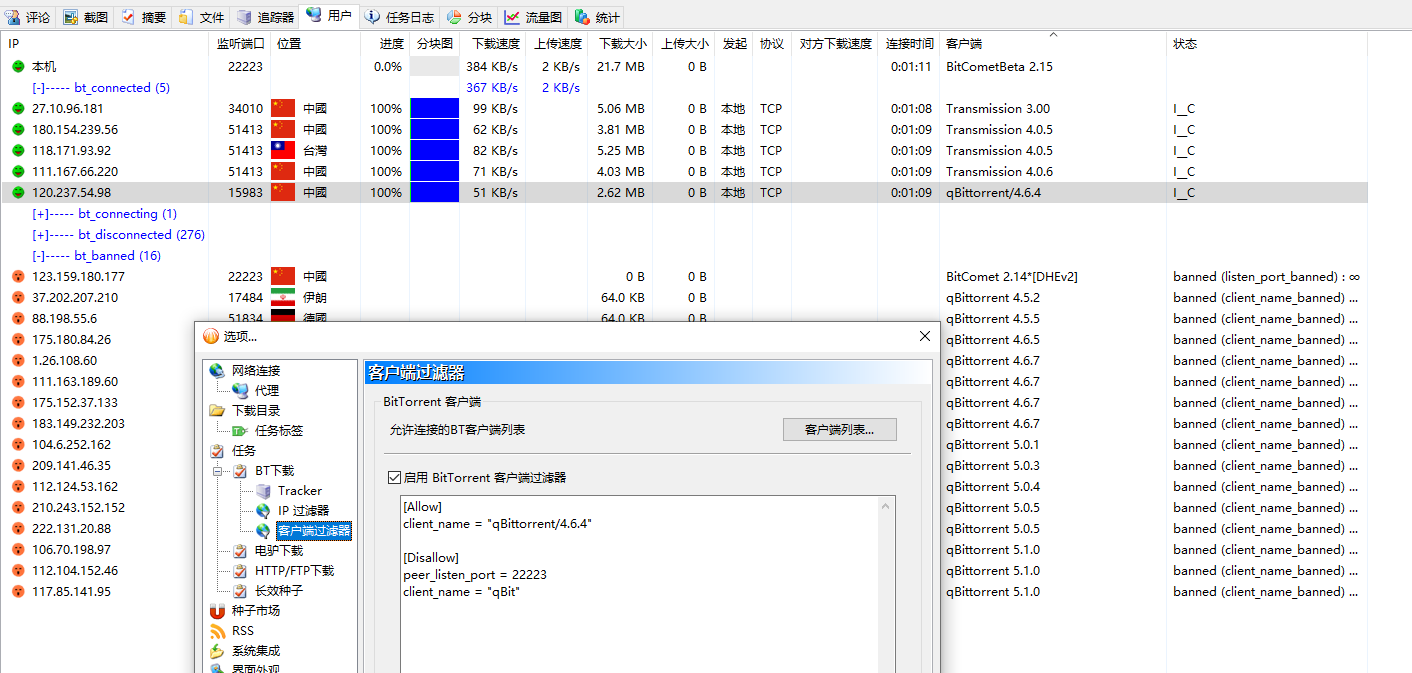
Task: Click the China flag in the 111.167.66.220 row
Action: pyautogui.click(x=283, y=172)
